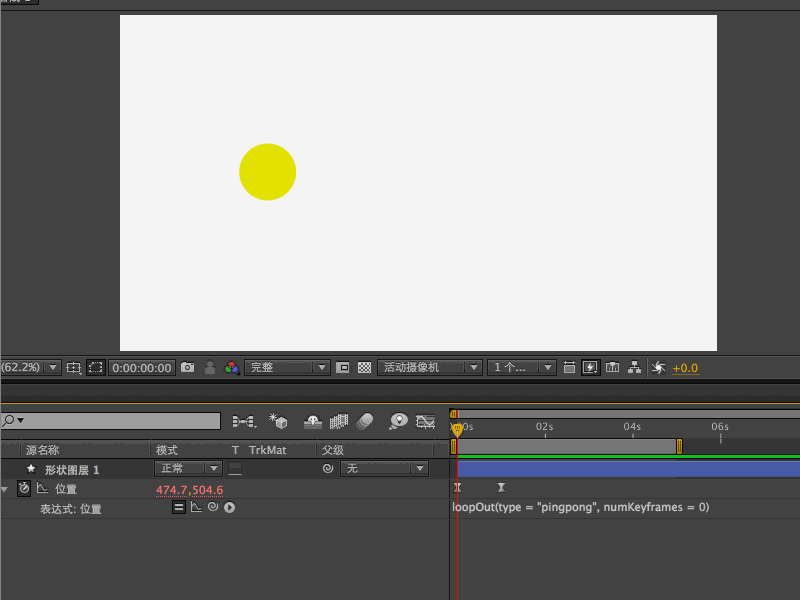Open the RGB channel and color management icon
This screenshot has width=800, height=600.
232,367
